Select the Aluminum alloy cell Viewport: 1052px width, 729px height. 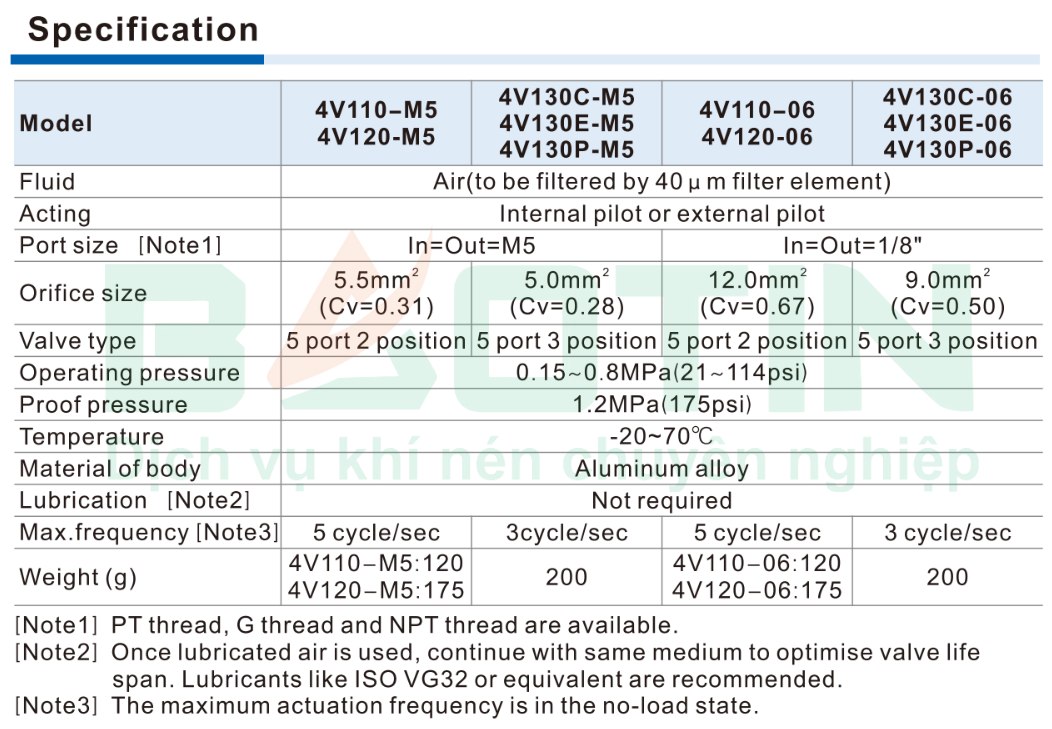pos(661,469)
